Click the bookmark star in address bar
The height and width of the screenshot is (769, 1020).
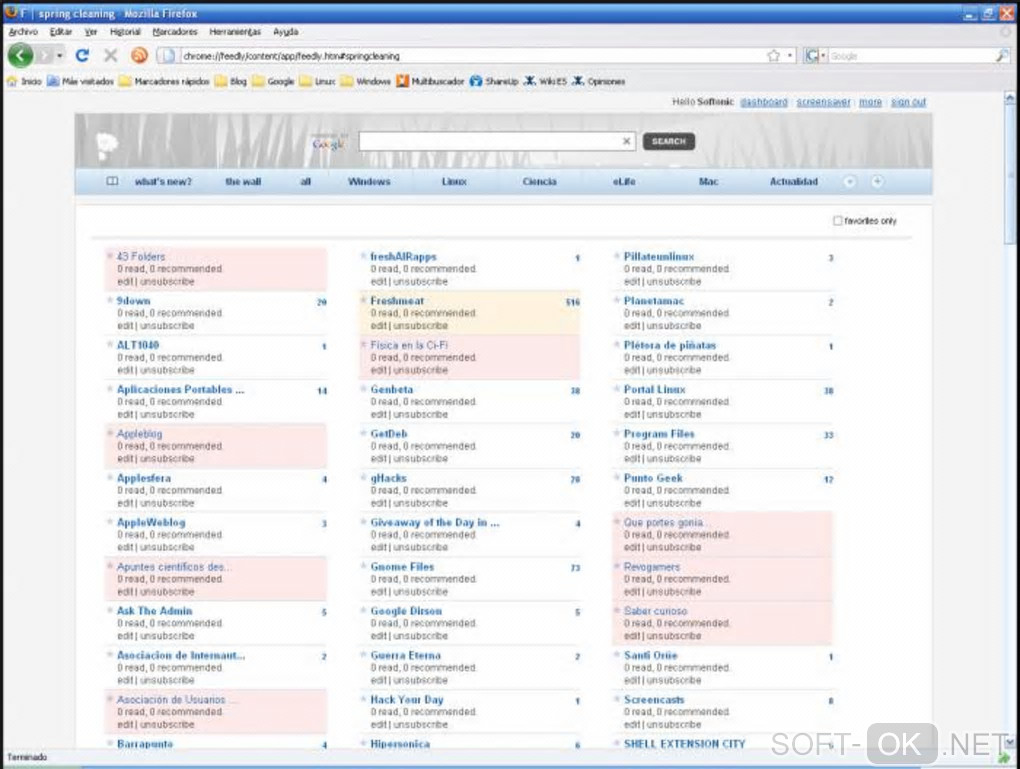773,56
